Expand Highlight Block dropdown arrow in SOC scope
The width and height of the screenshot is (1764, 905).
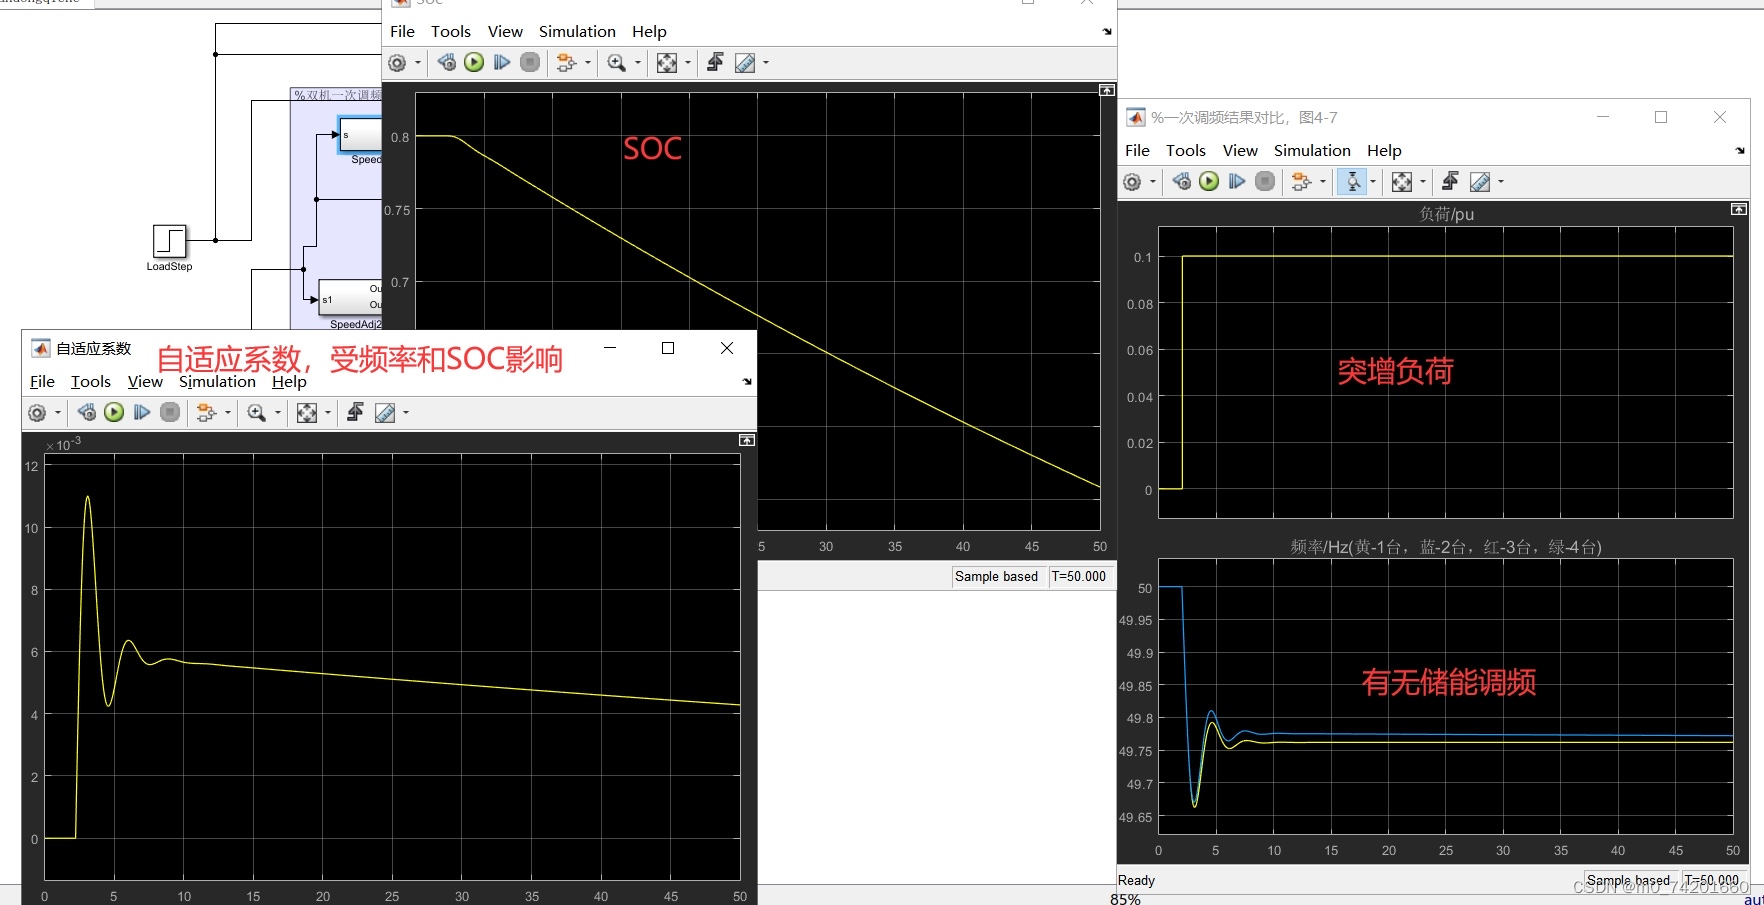coord(588,63)
